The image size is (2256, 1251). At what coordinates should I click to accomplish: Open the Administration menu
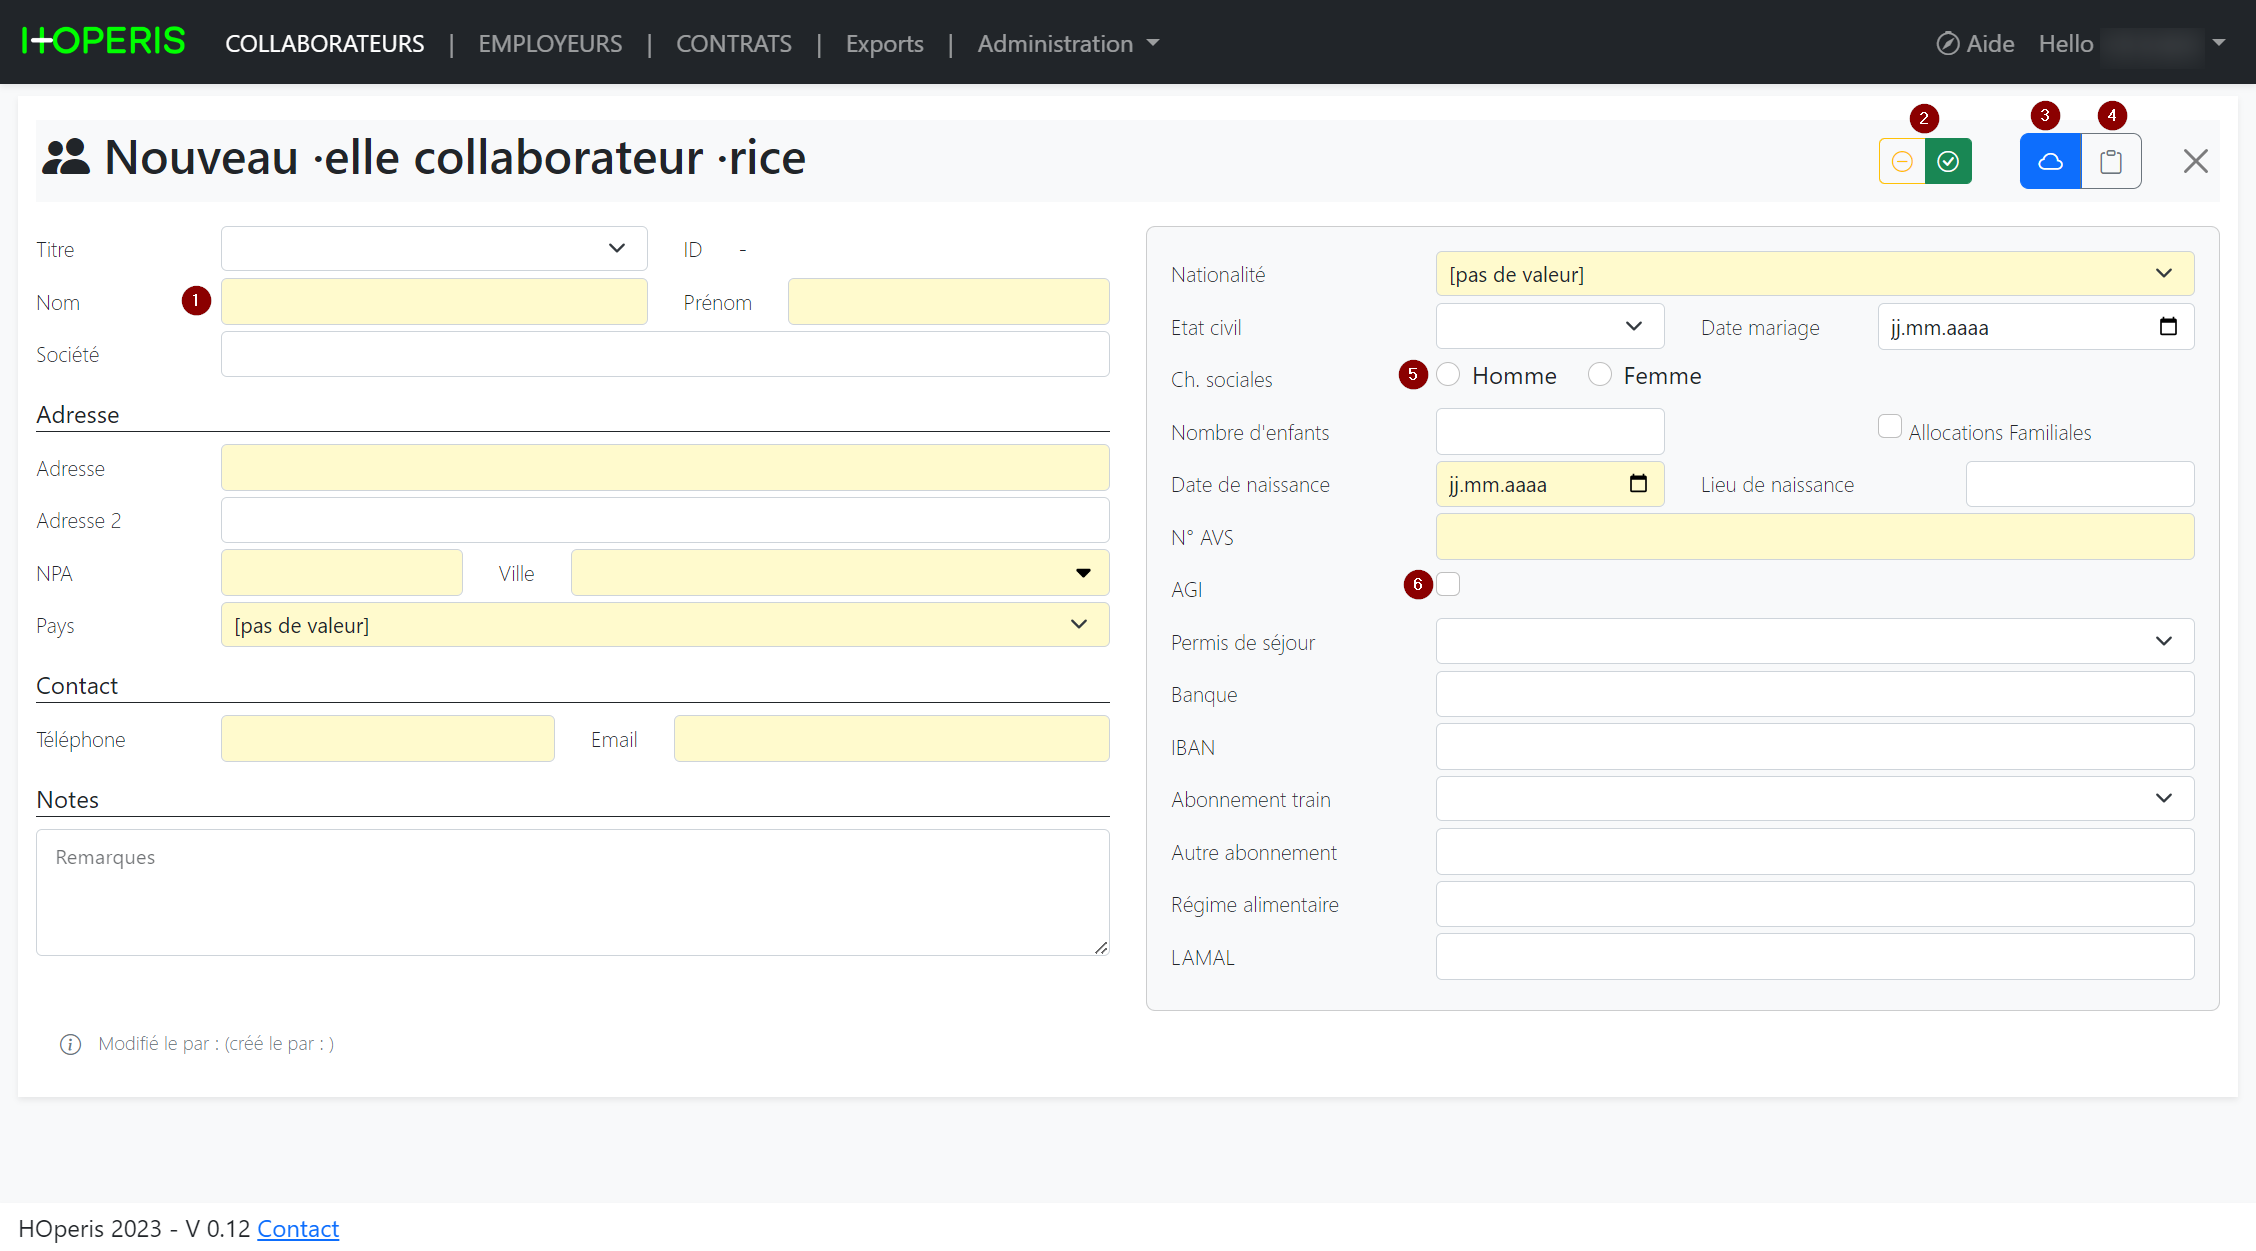pos(1067,43)
